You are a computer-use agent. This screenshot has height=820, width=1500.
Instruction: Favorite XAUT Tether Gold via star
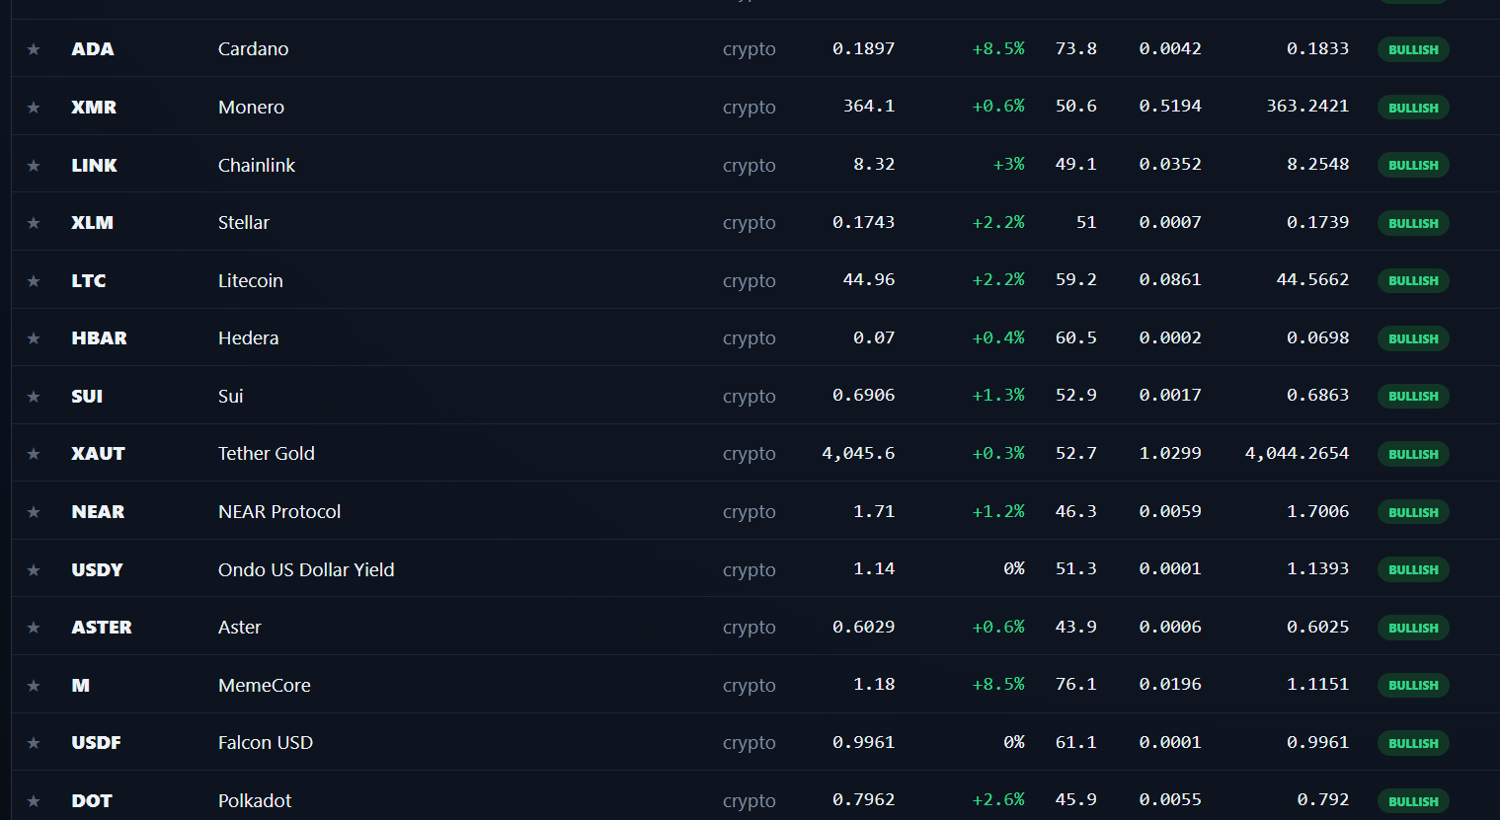coord(33,454)
